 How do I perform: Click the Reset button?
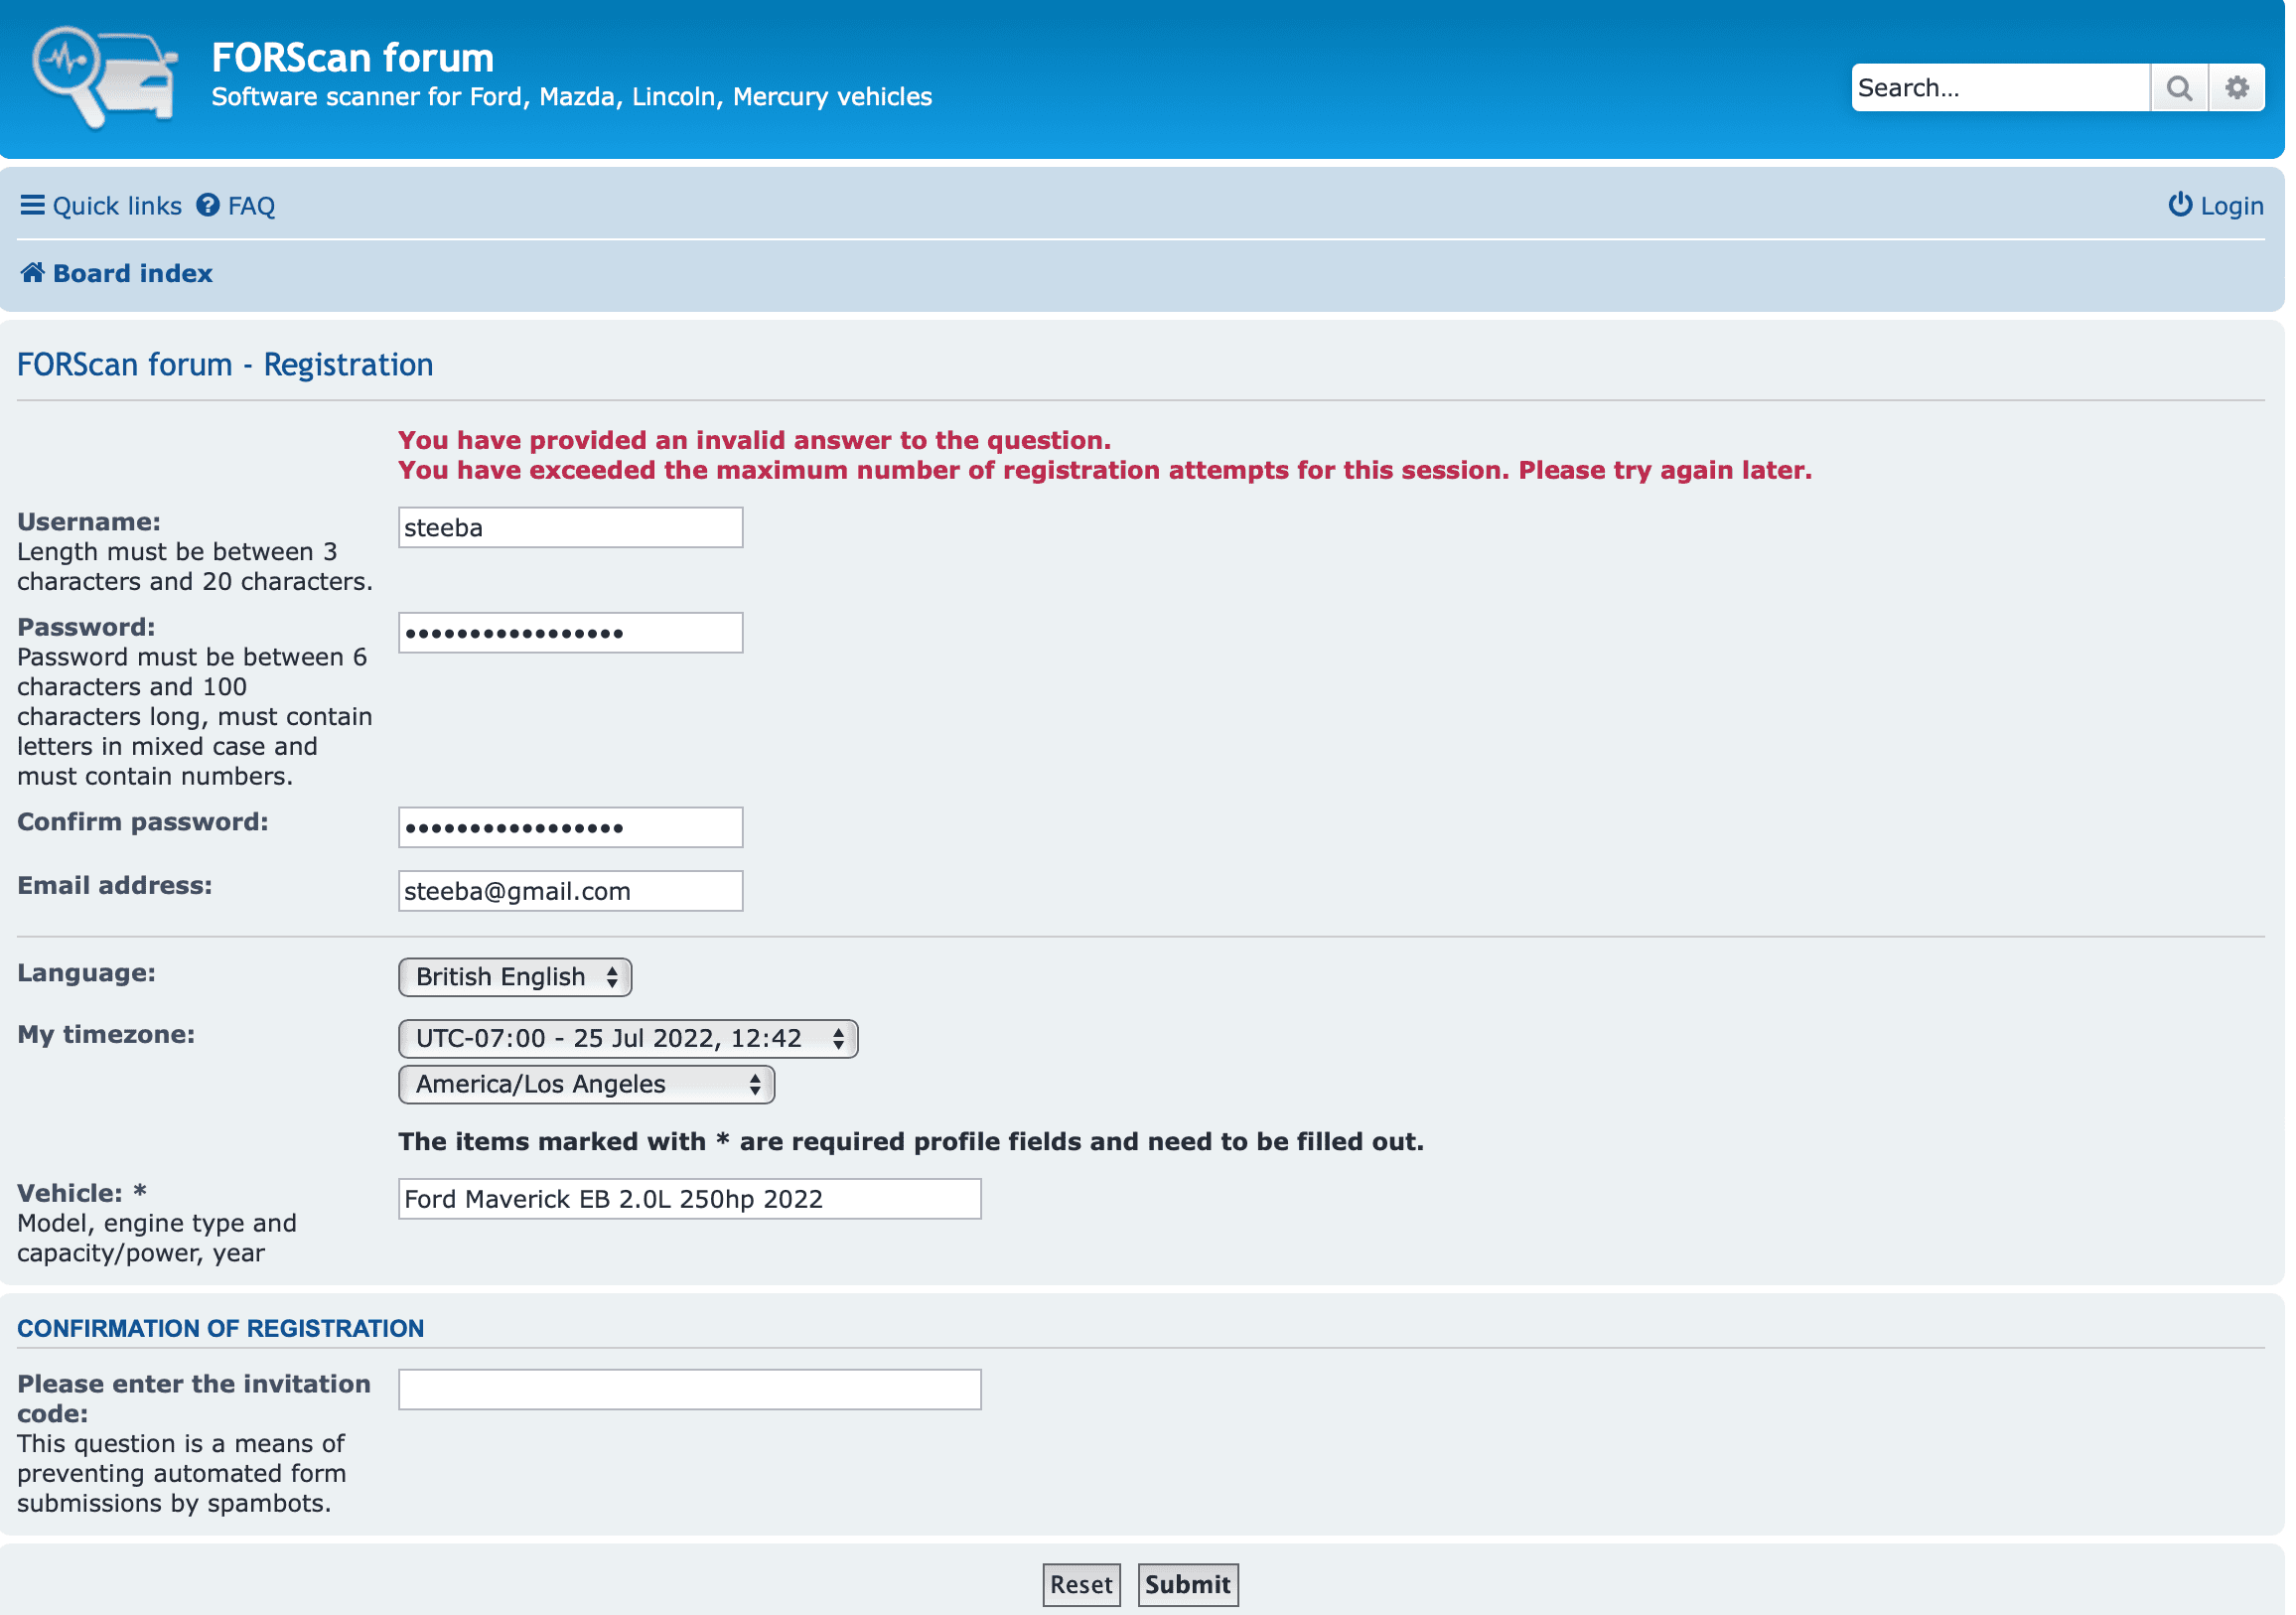[1082, 1585]
